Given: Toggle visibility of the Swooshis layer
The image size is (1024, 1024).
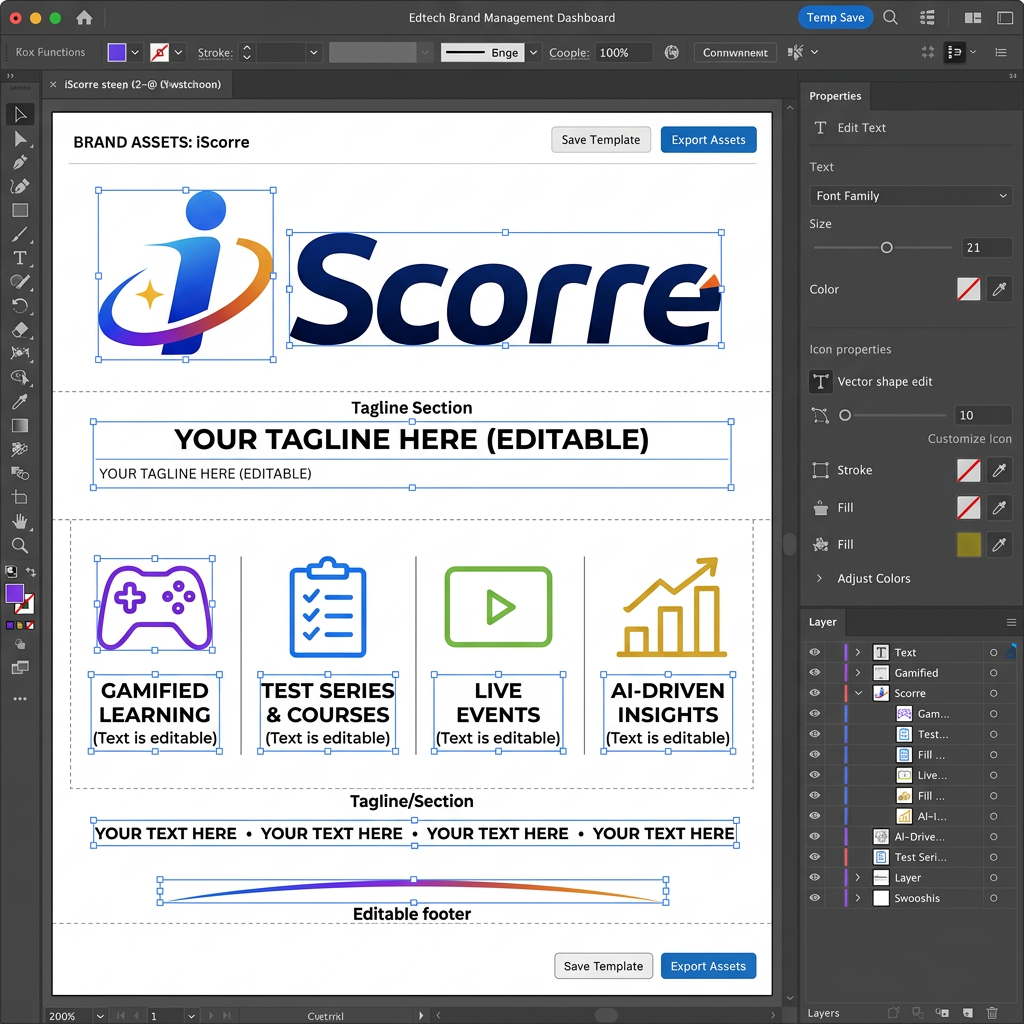Looking at the screenshot, I should click(814, 898).
